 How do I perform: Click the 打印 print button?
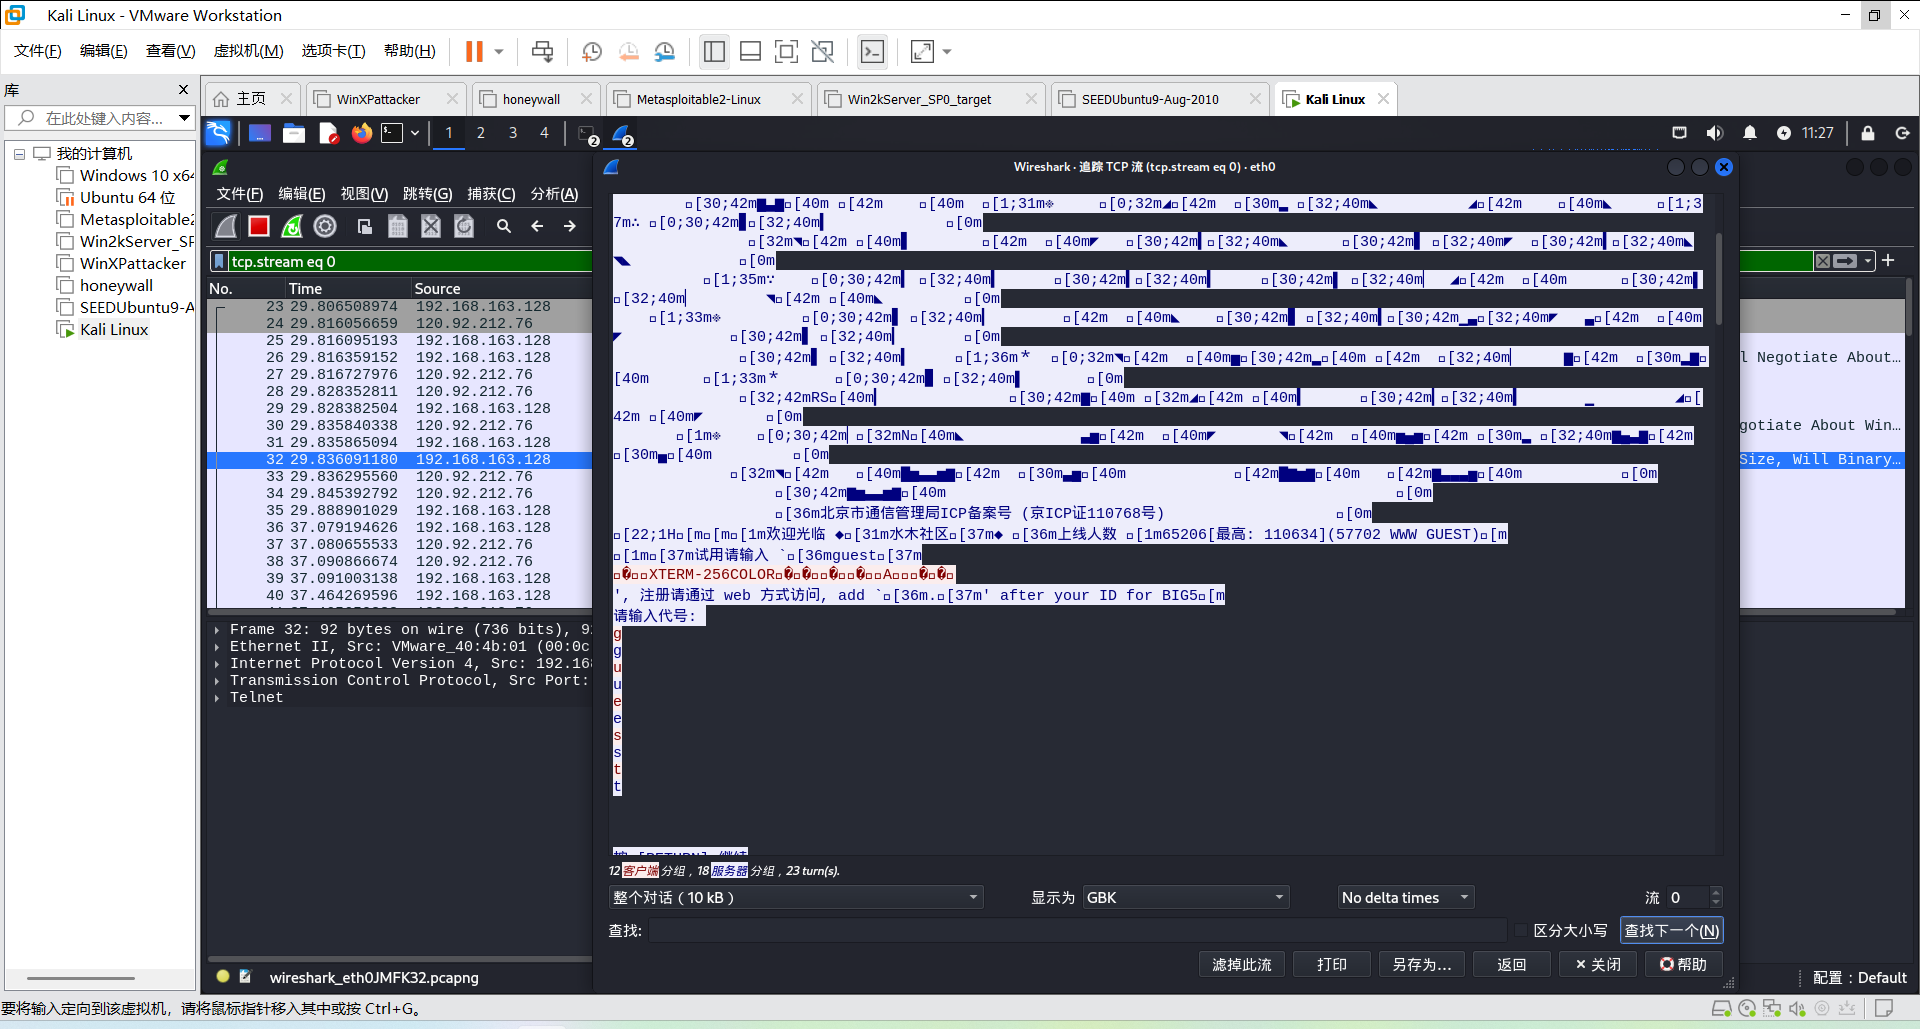click(x=1332, y=965)
